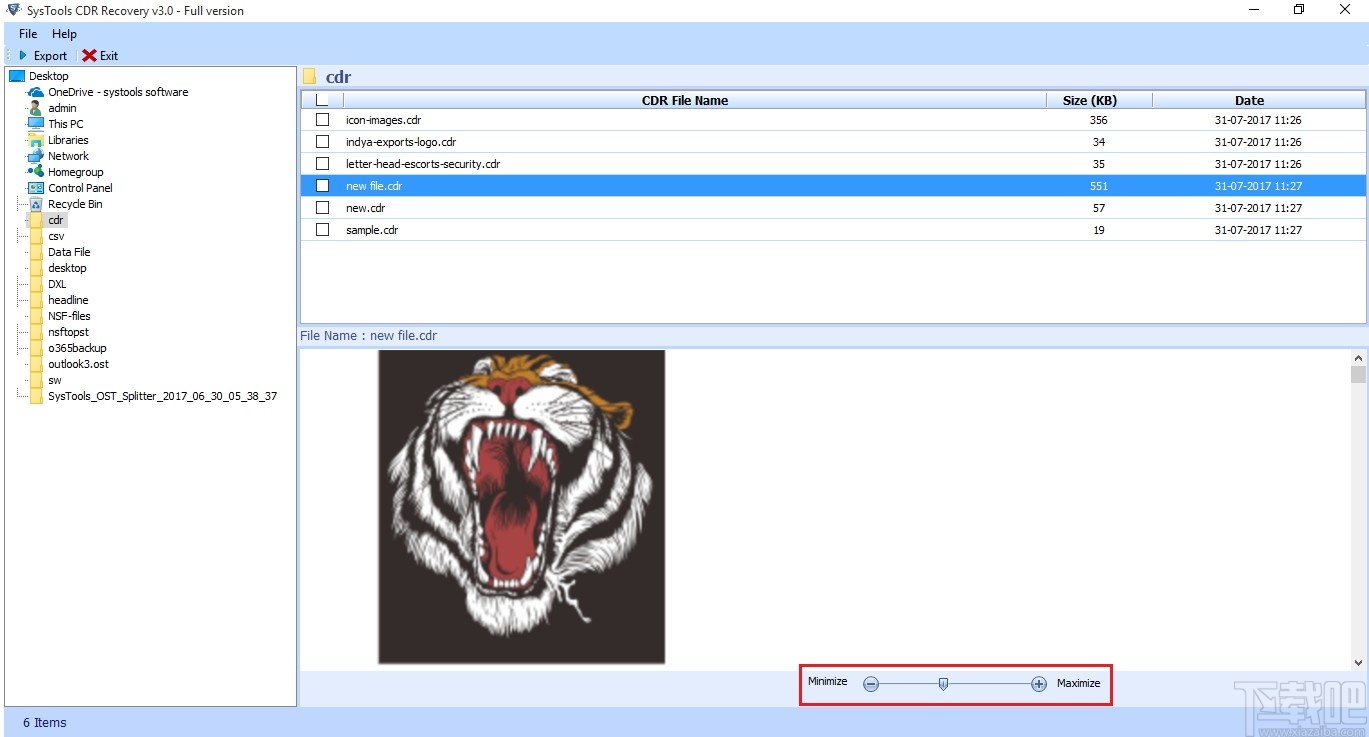Check the sample.cdr checkbox

(x=322, y=229)
